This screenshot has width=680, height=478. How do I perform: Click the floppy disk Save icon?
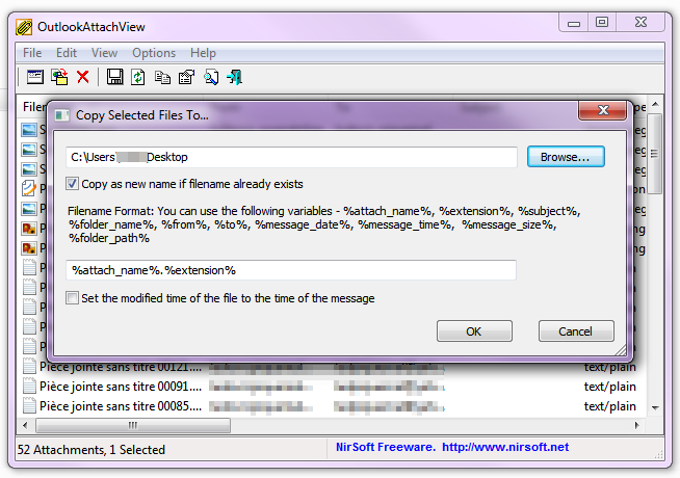(x=114, y=77)
